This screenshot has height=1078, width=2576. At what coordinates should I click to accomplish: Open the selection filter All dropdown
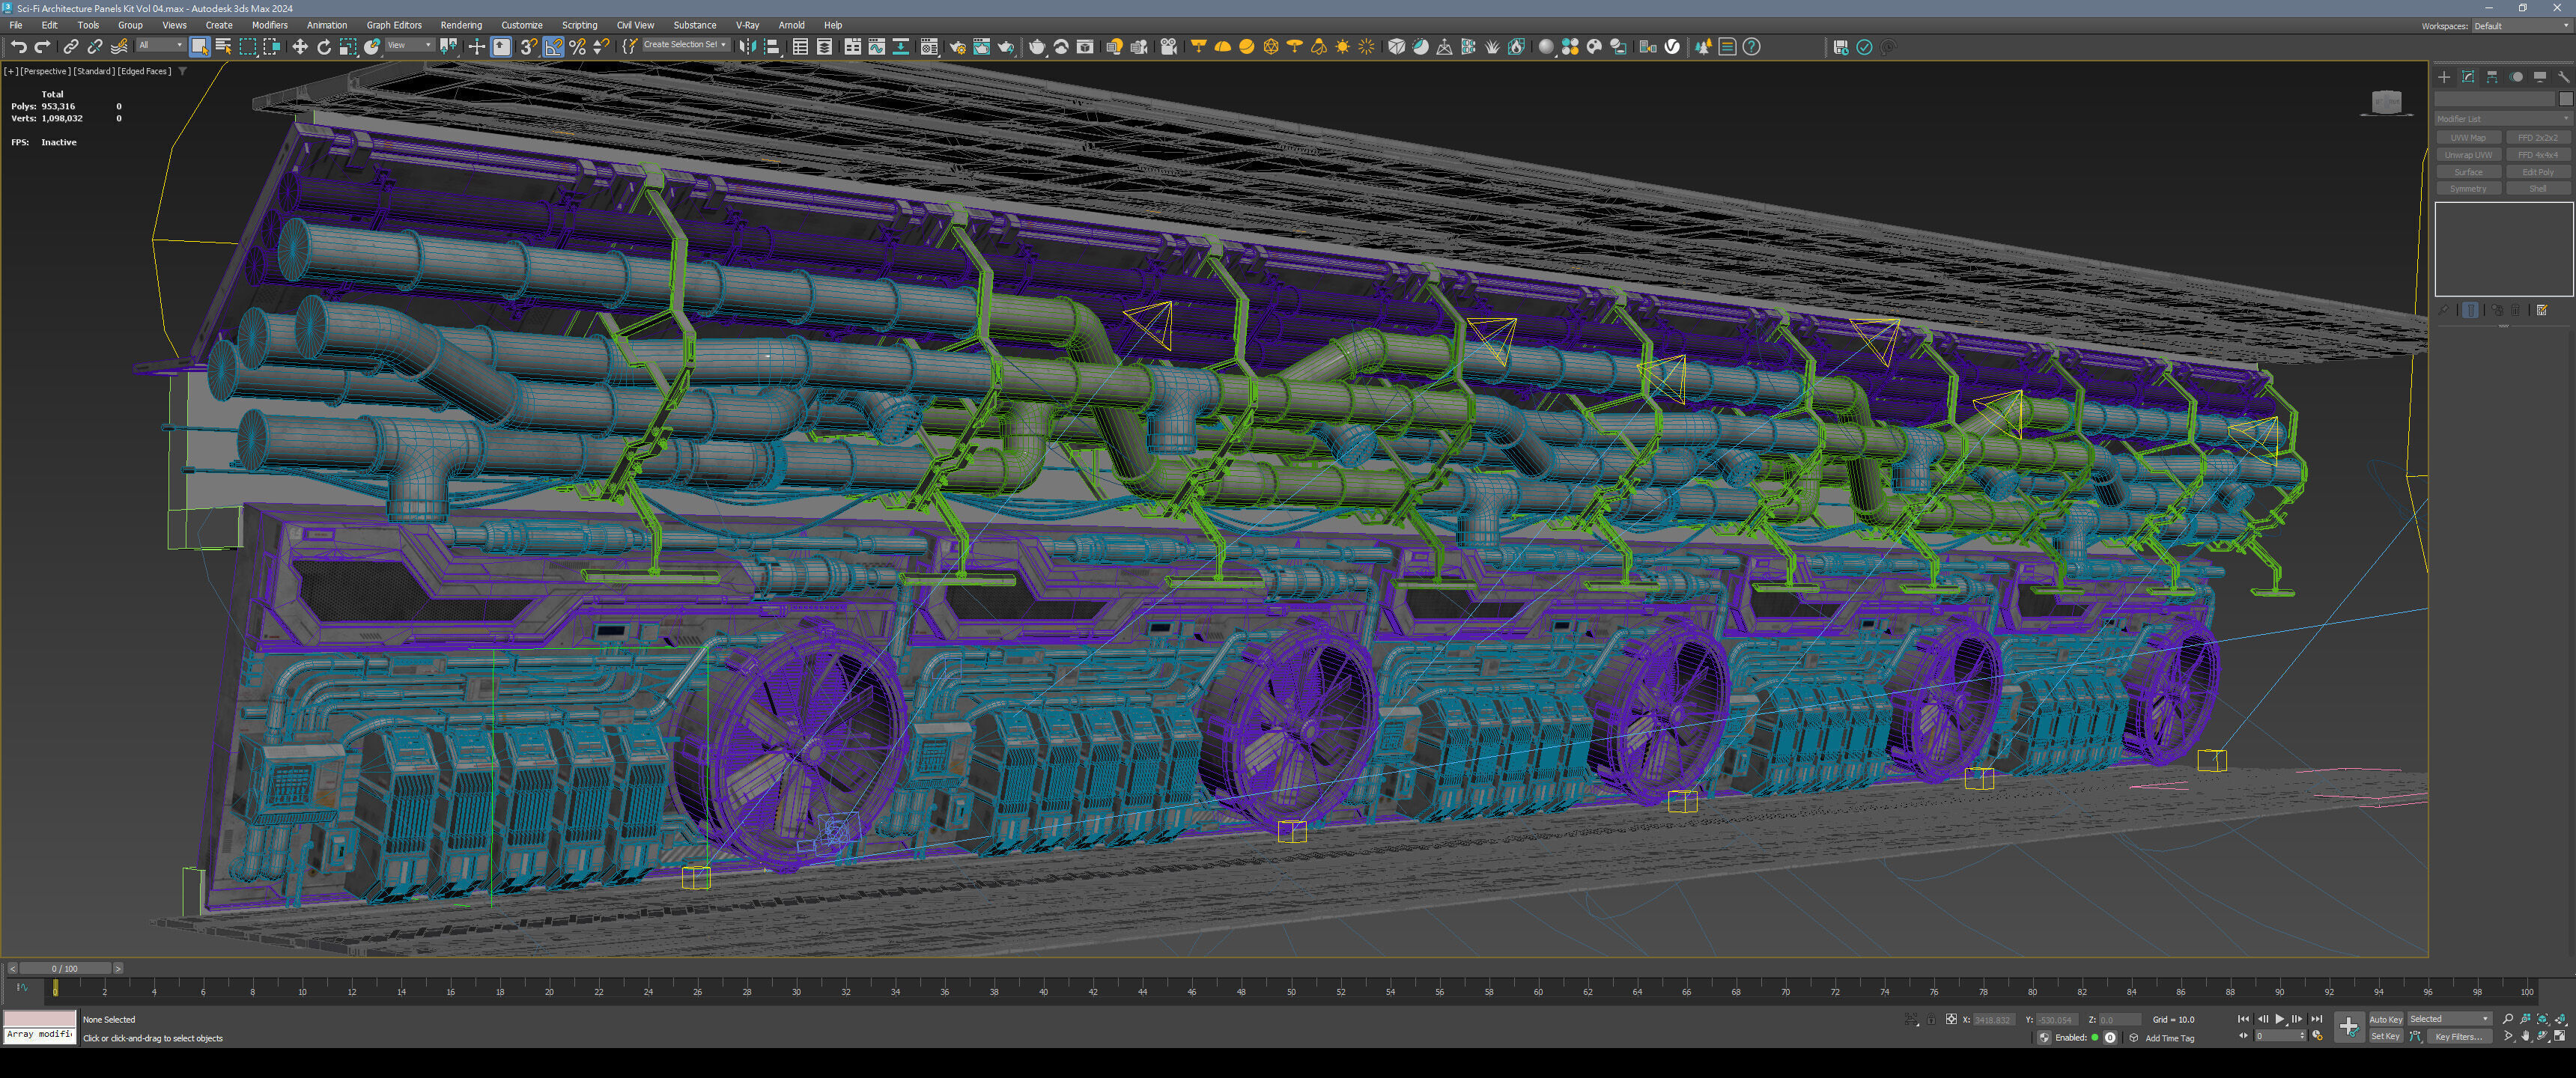pyautogui.click(x=160, y=45)
